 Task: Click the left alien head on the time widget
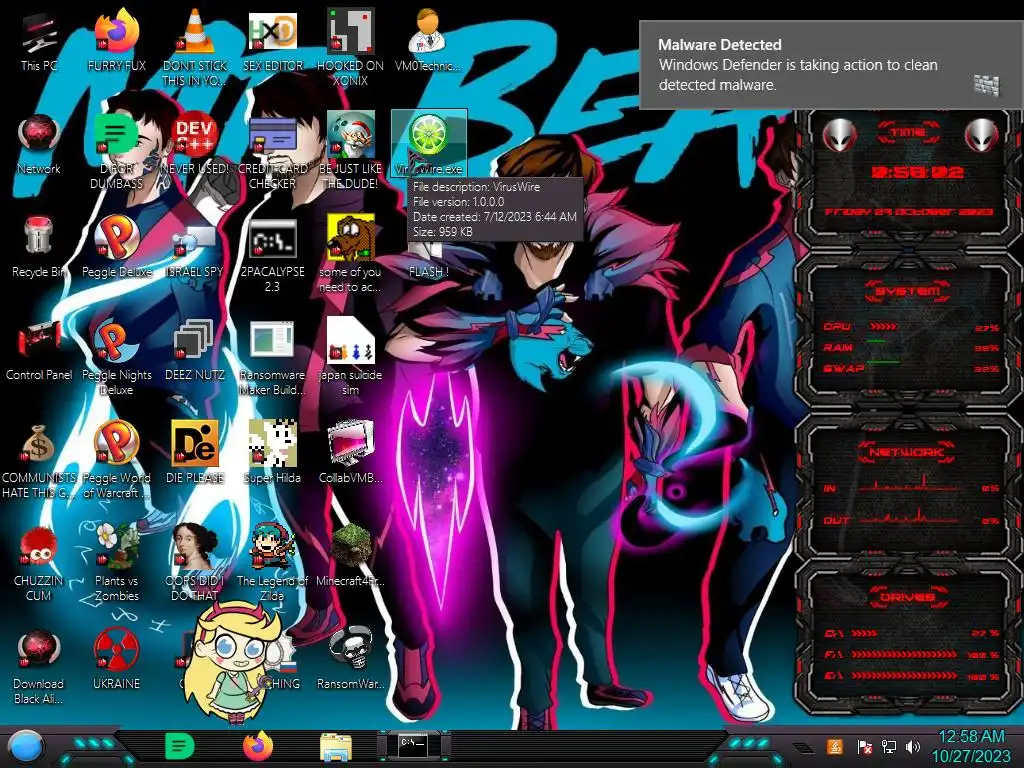[x=838, y=136]
